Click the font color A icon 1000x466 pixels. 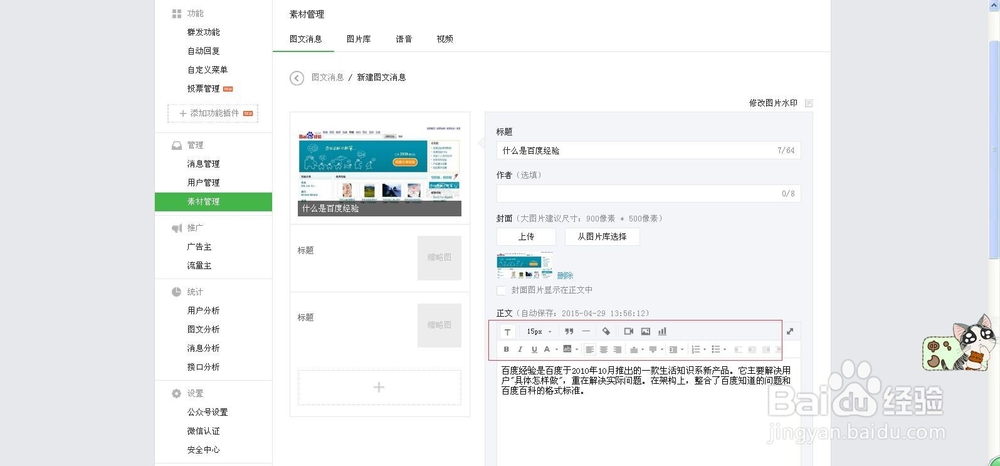click(547, 349)
